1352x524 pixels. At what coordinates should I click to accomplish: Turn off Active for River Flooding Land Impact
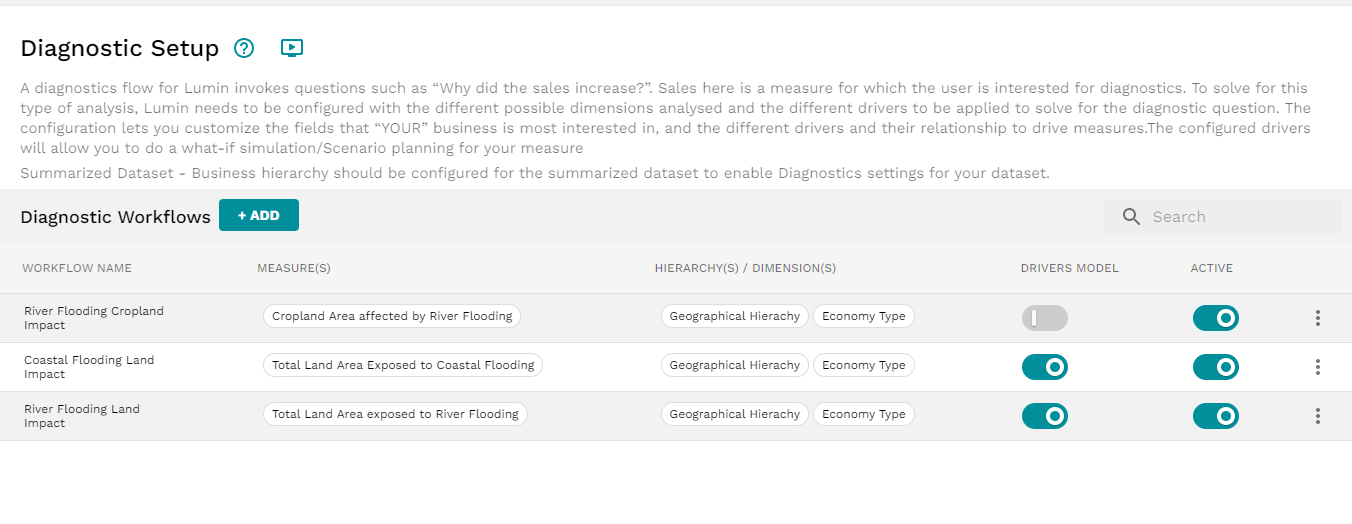coord(1215,416)
